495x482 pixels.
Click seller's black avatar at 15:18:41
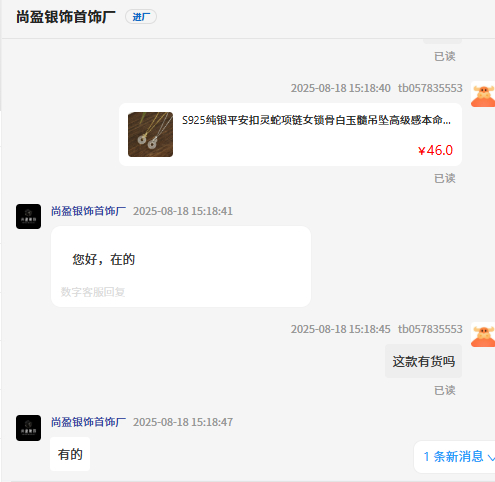[x=29, y=216]
